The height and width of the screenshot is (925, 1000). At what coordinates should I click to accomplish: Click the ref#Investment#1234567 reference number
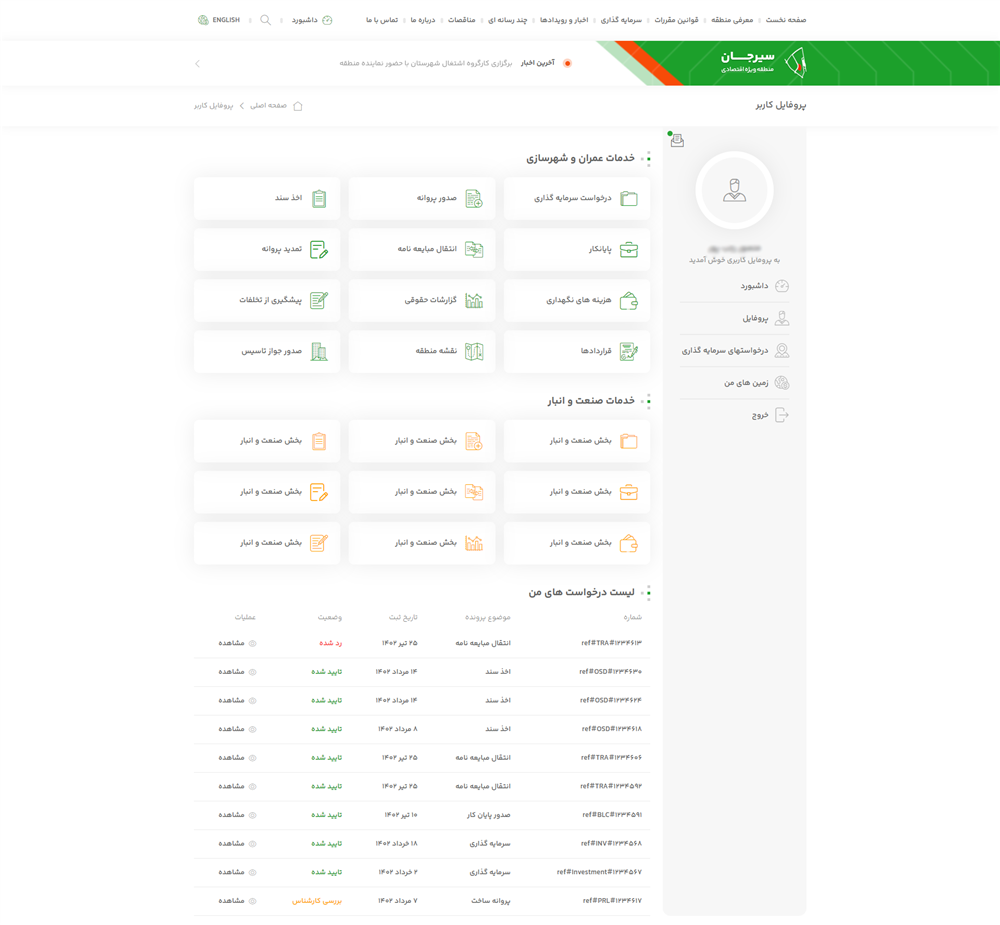point(599,872)
